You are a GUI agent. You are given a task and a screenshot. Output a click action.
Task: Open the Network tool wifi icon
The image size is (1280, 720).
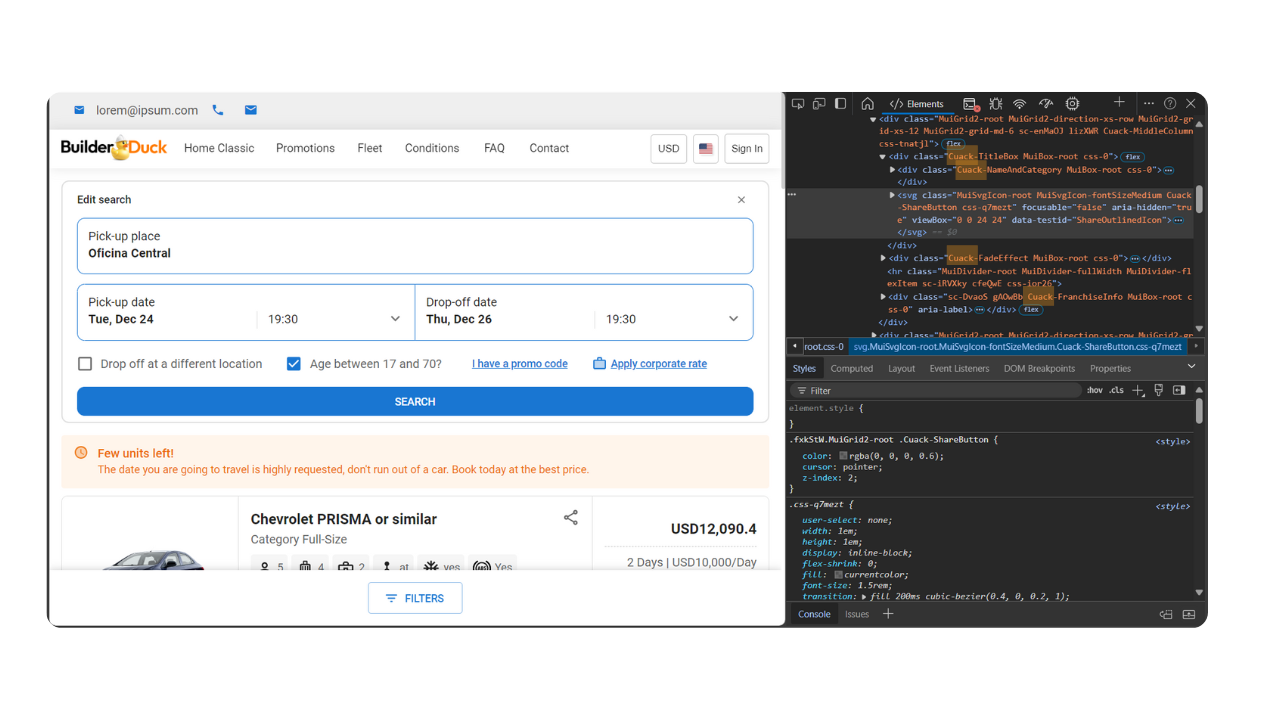pyautogui.click(x=1019, y=103)
